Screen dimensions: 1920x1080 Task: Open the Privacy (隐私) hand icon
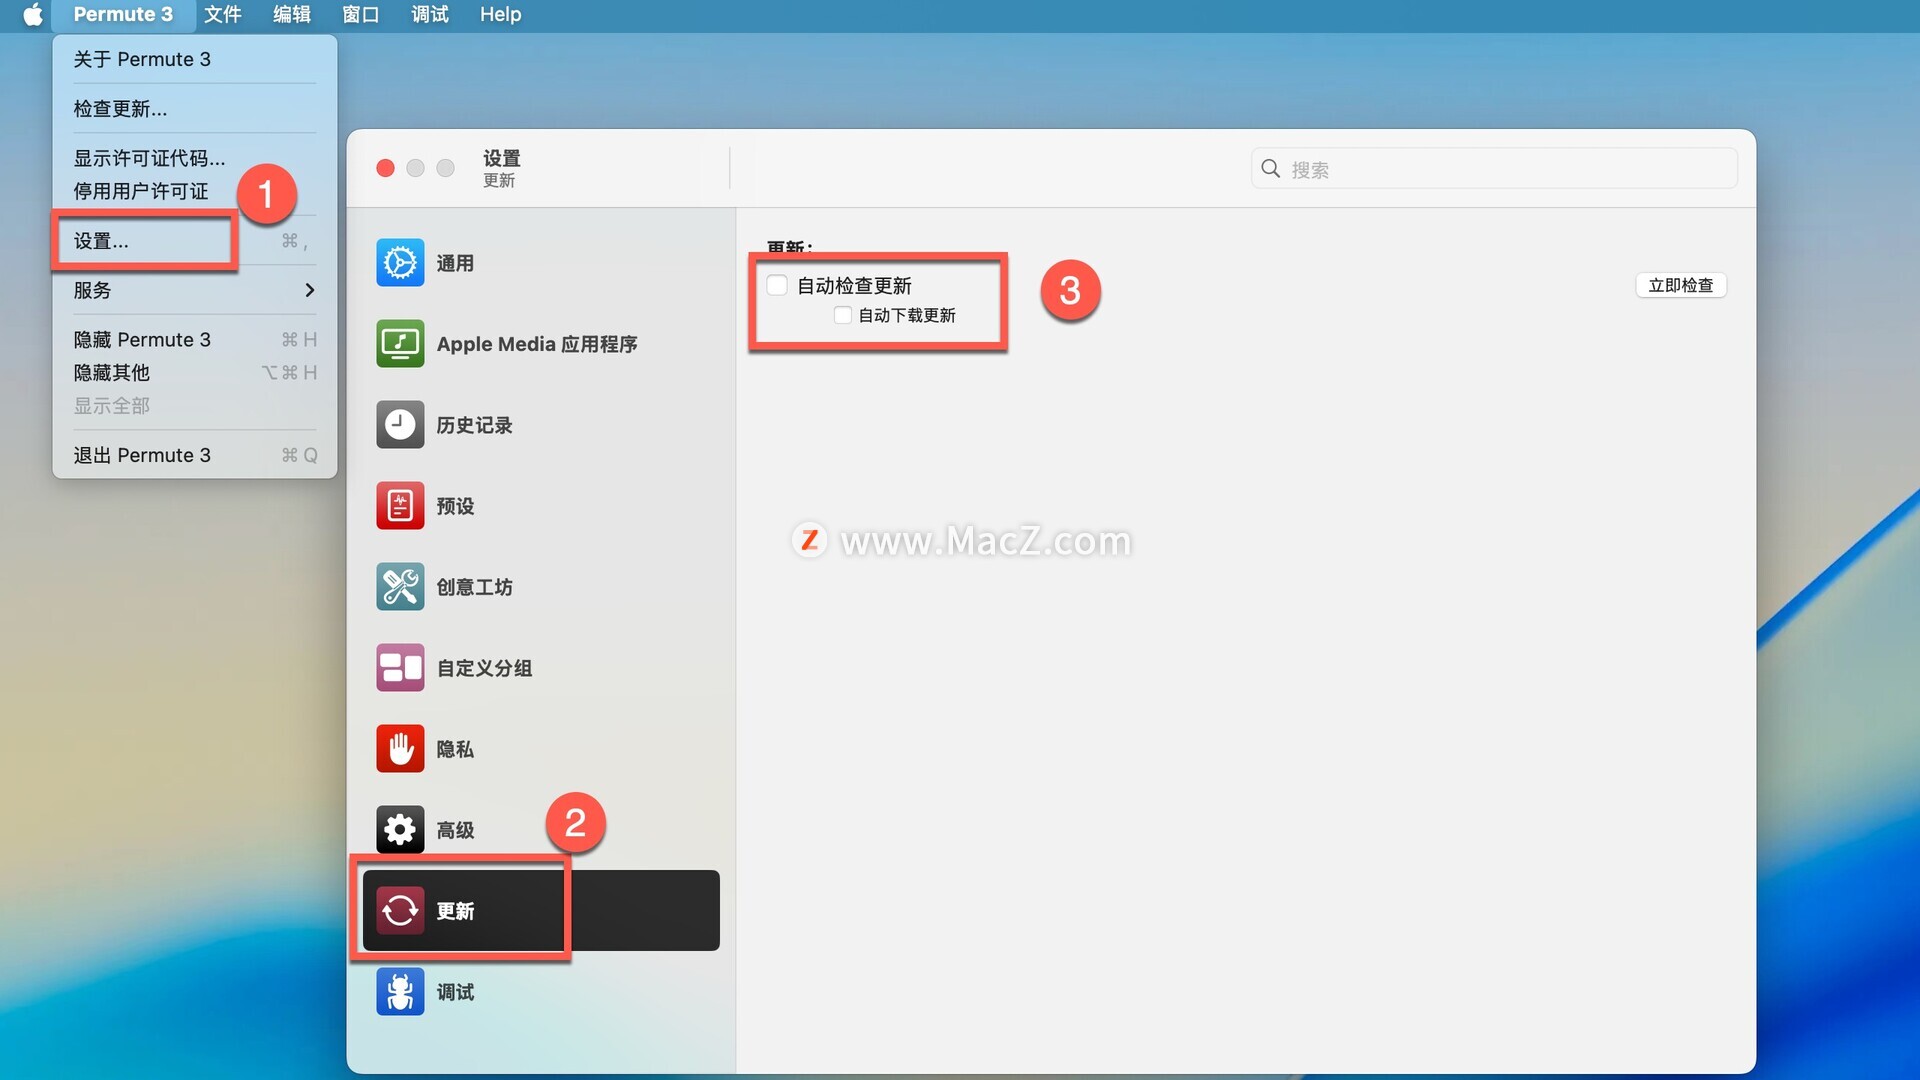400,749
